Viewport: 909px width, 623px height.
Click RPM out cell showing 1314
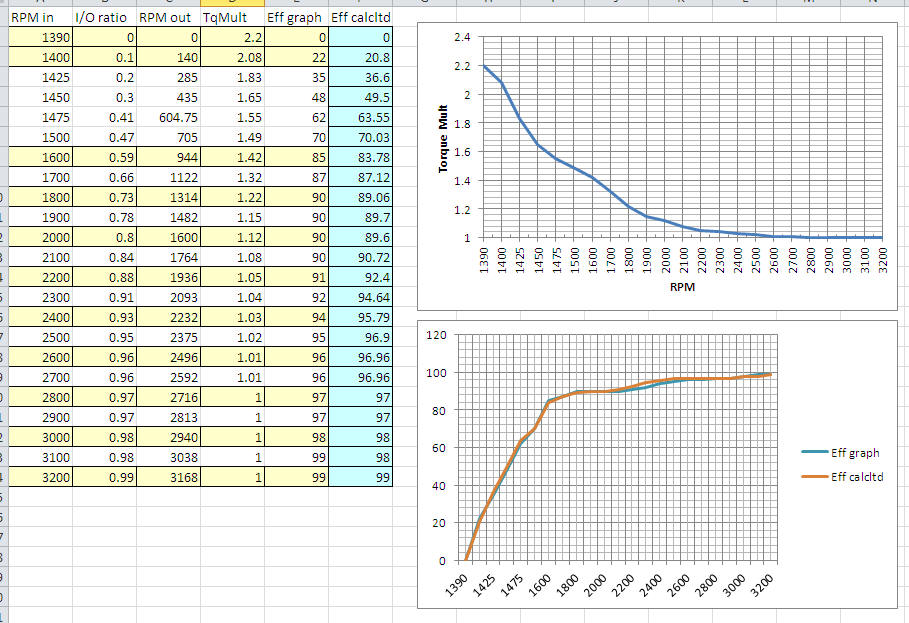[168, 198]
